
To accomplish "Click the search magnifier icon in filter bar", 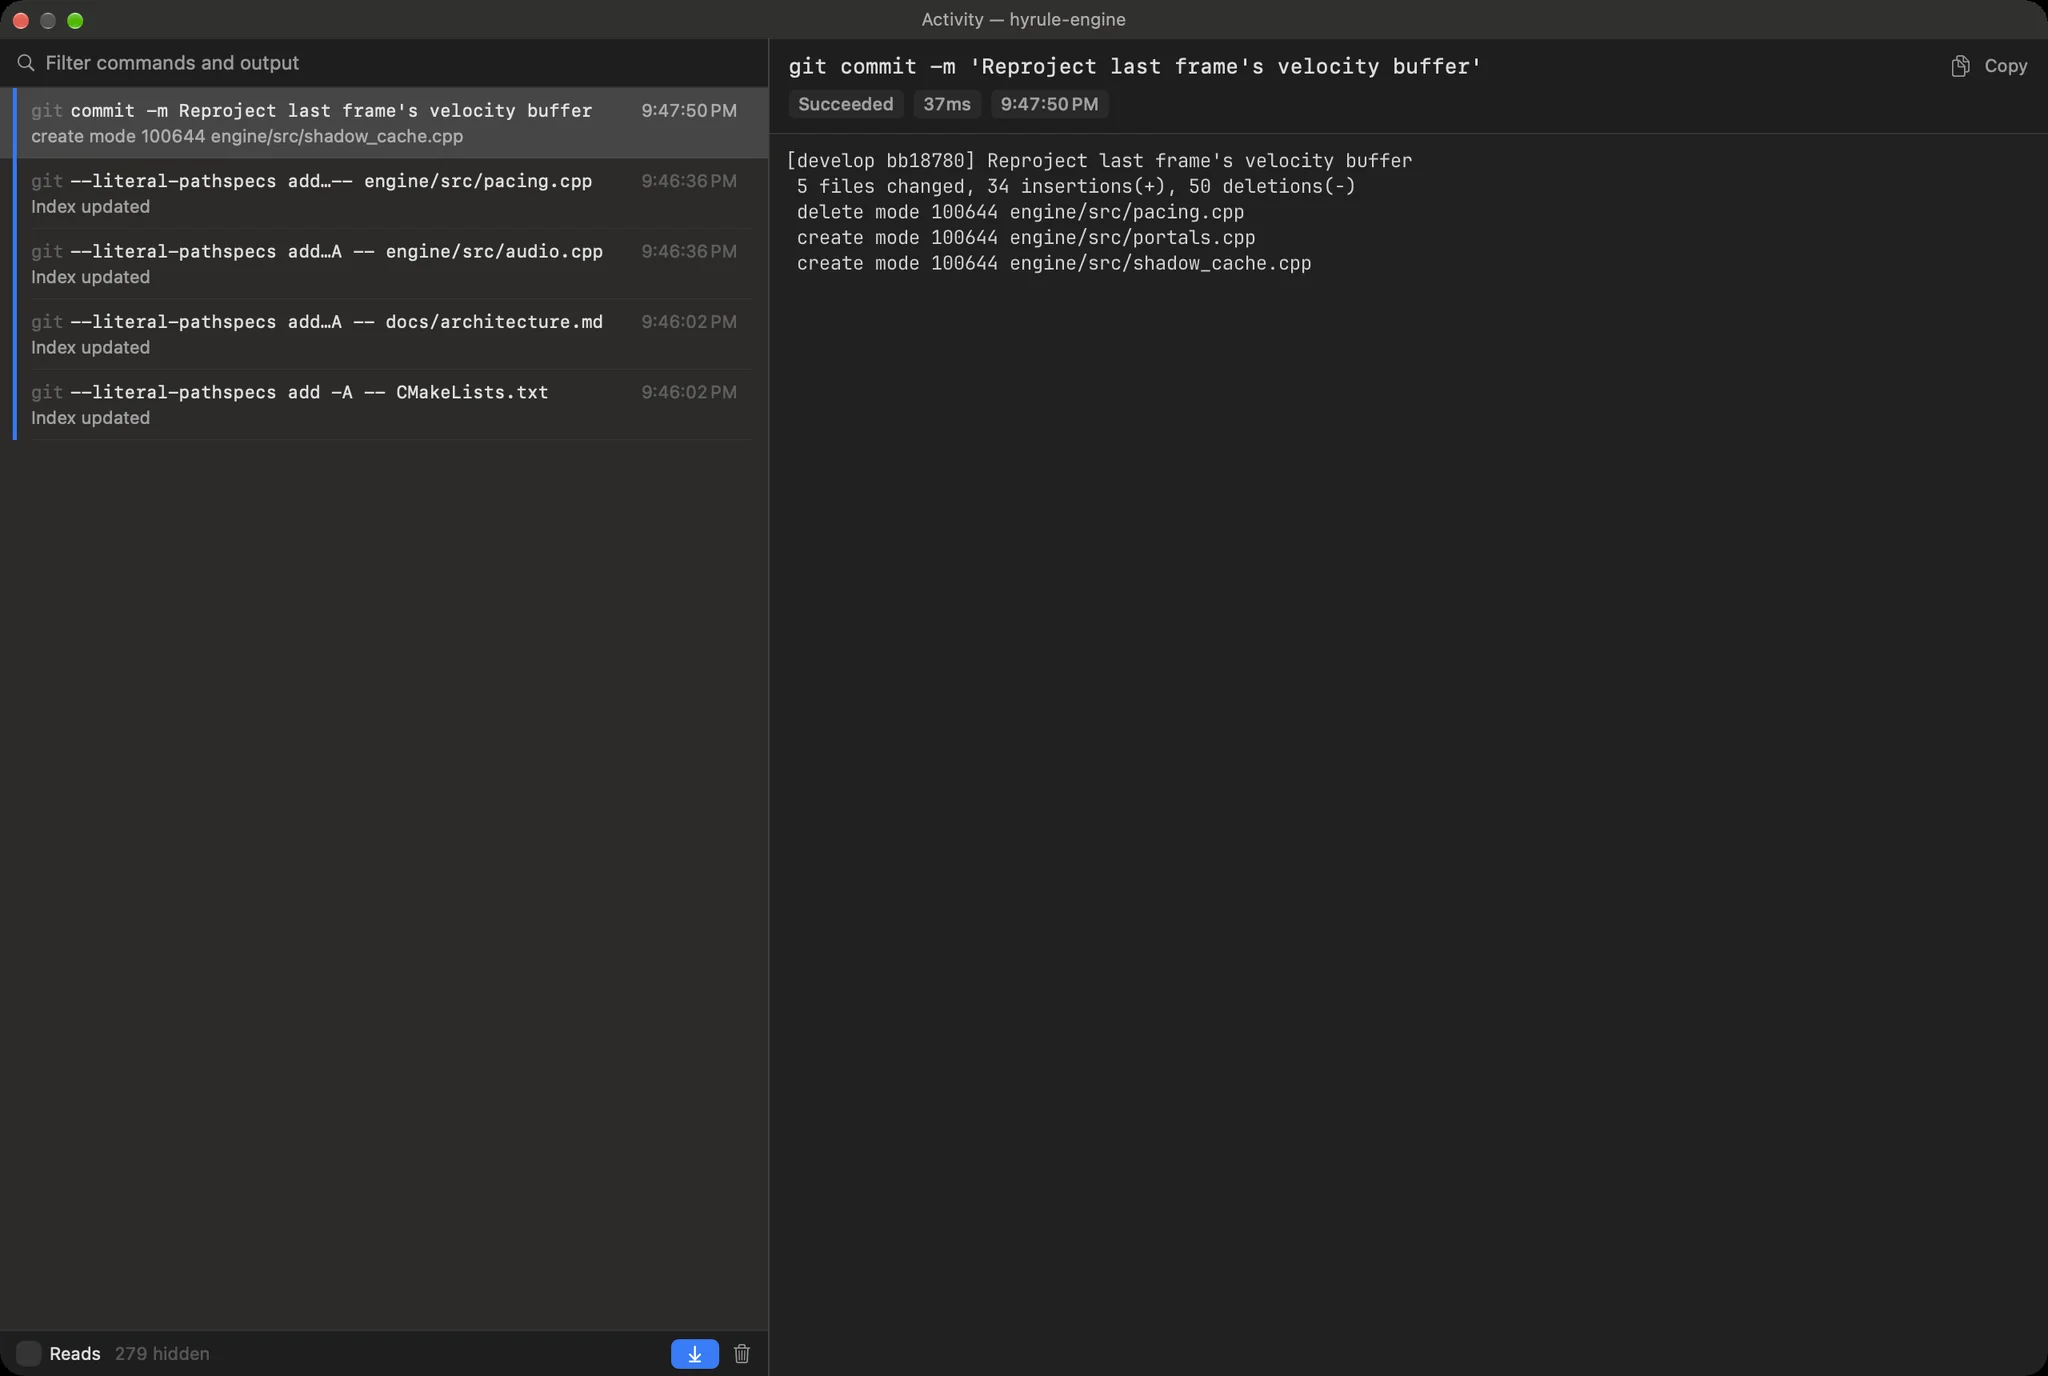I will (26, 63).
